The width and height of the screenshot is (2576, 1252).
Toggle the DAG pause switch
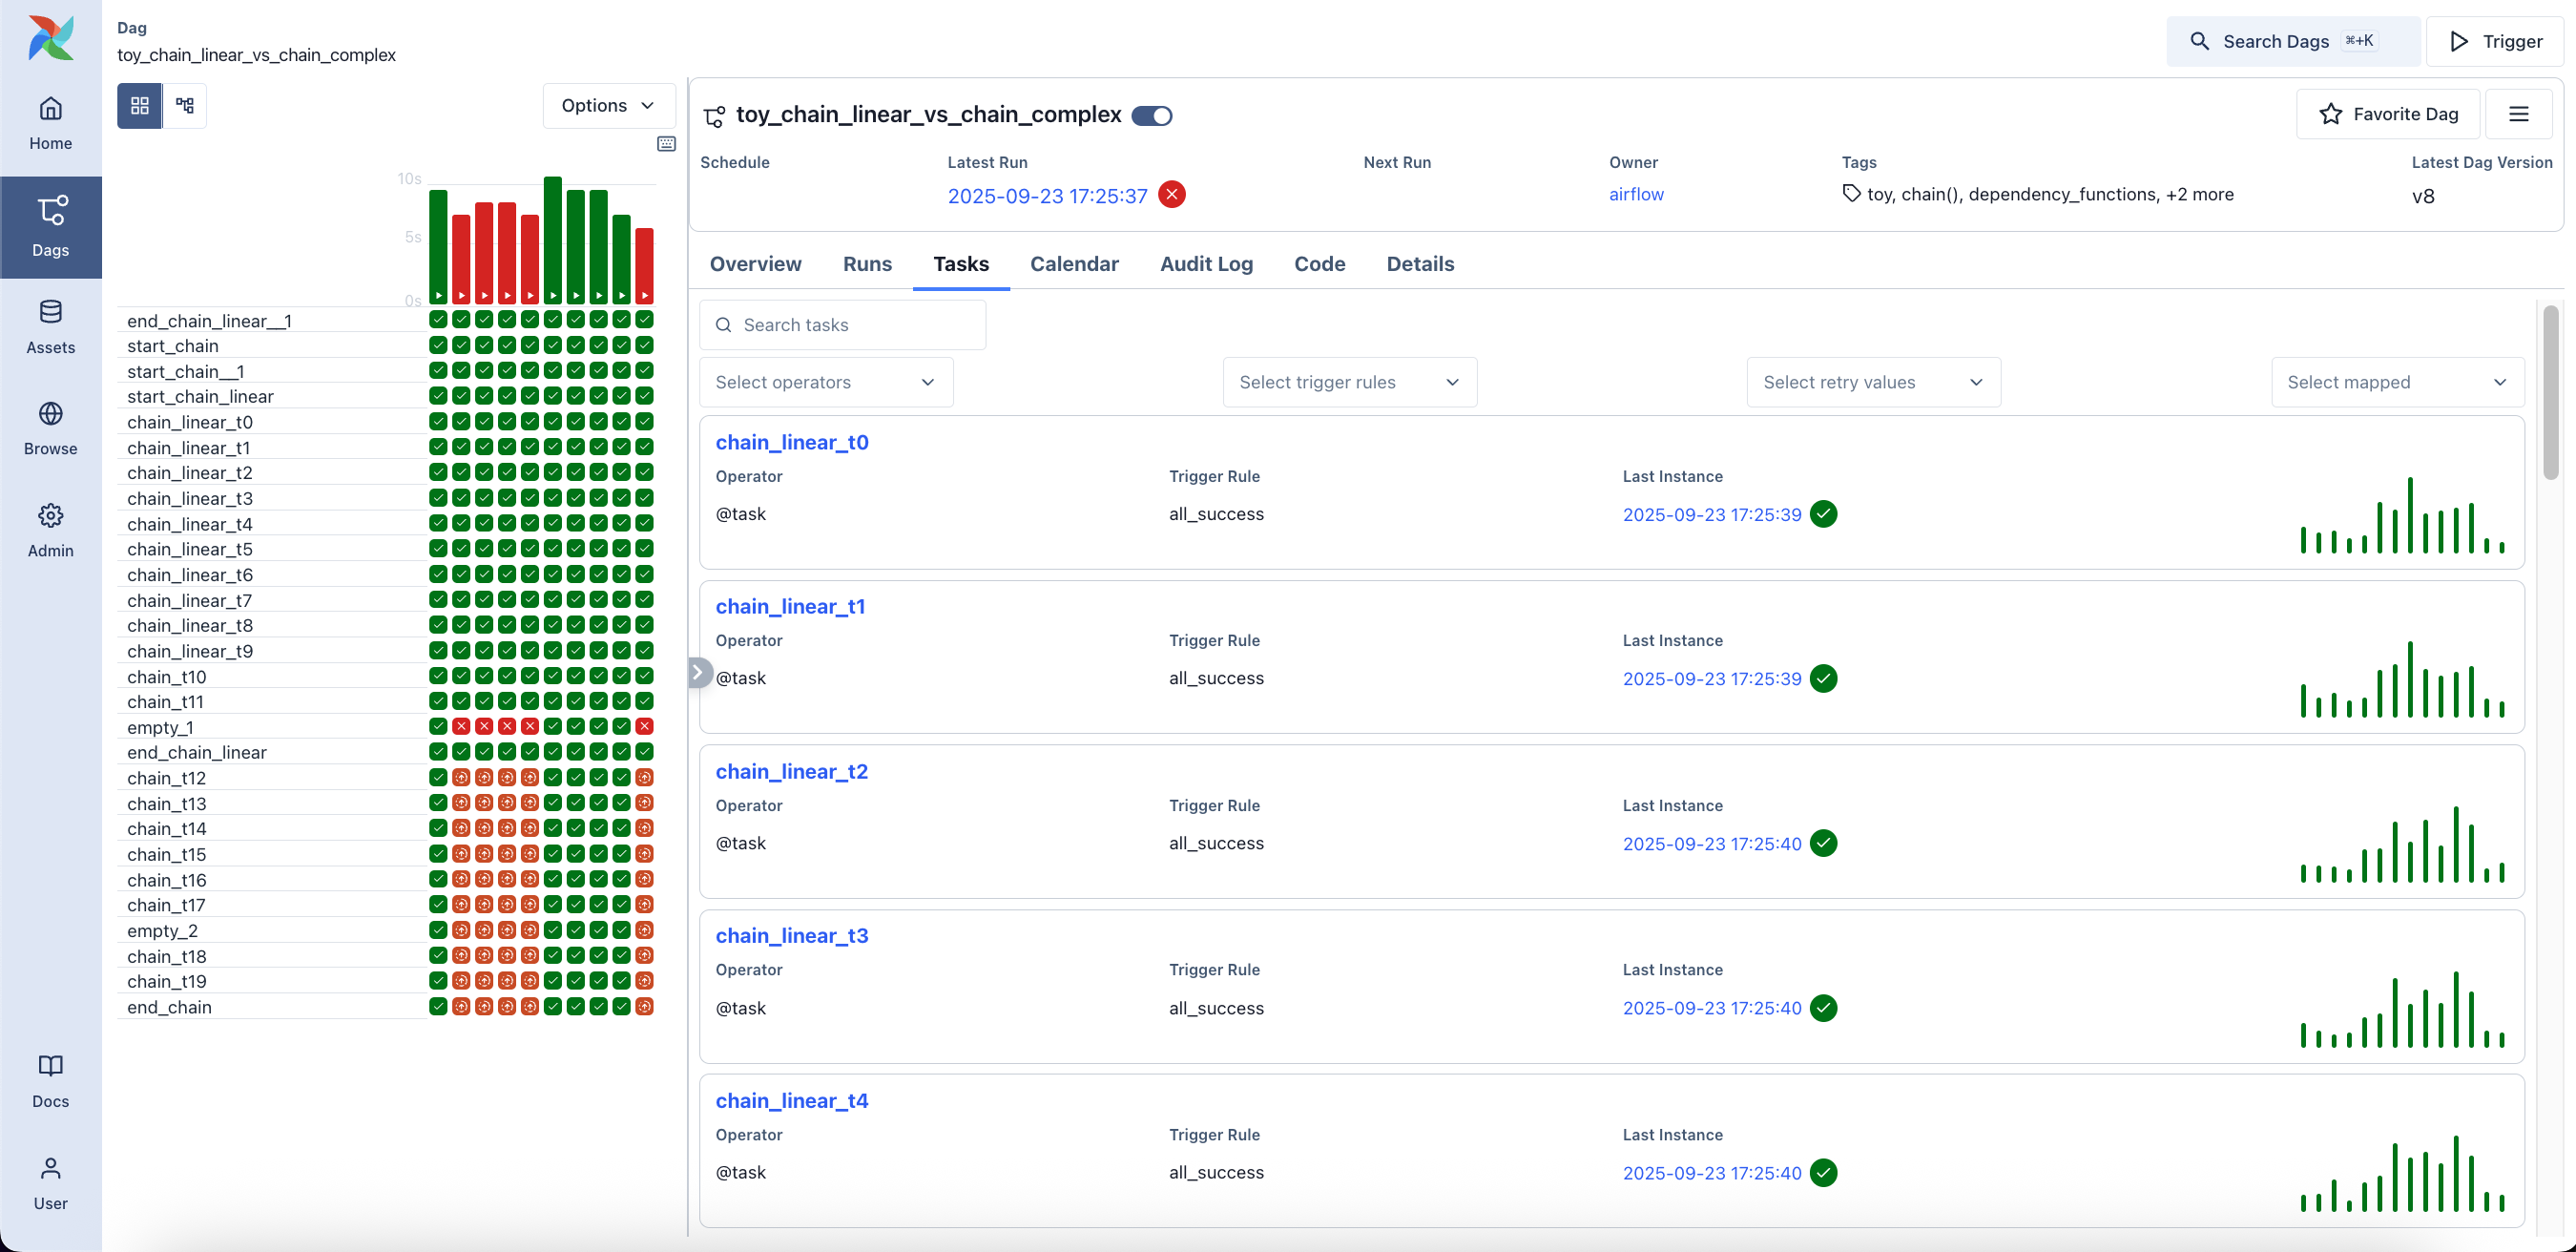[1152, 116]
